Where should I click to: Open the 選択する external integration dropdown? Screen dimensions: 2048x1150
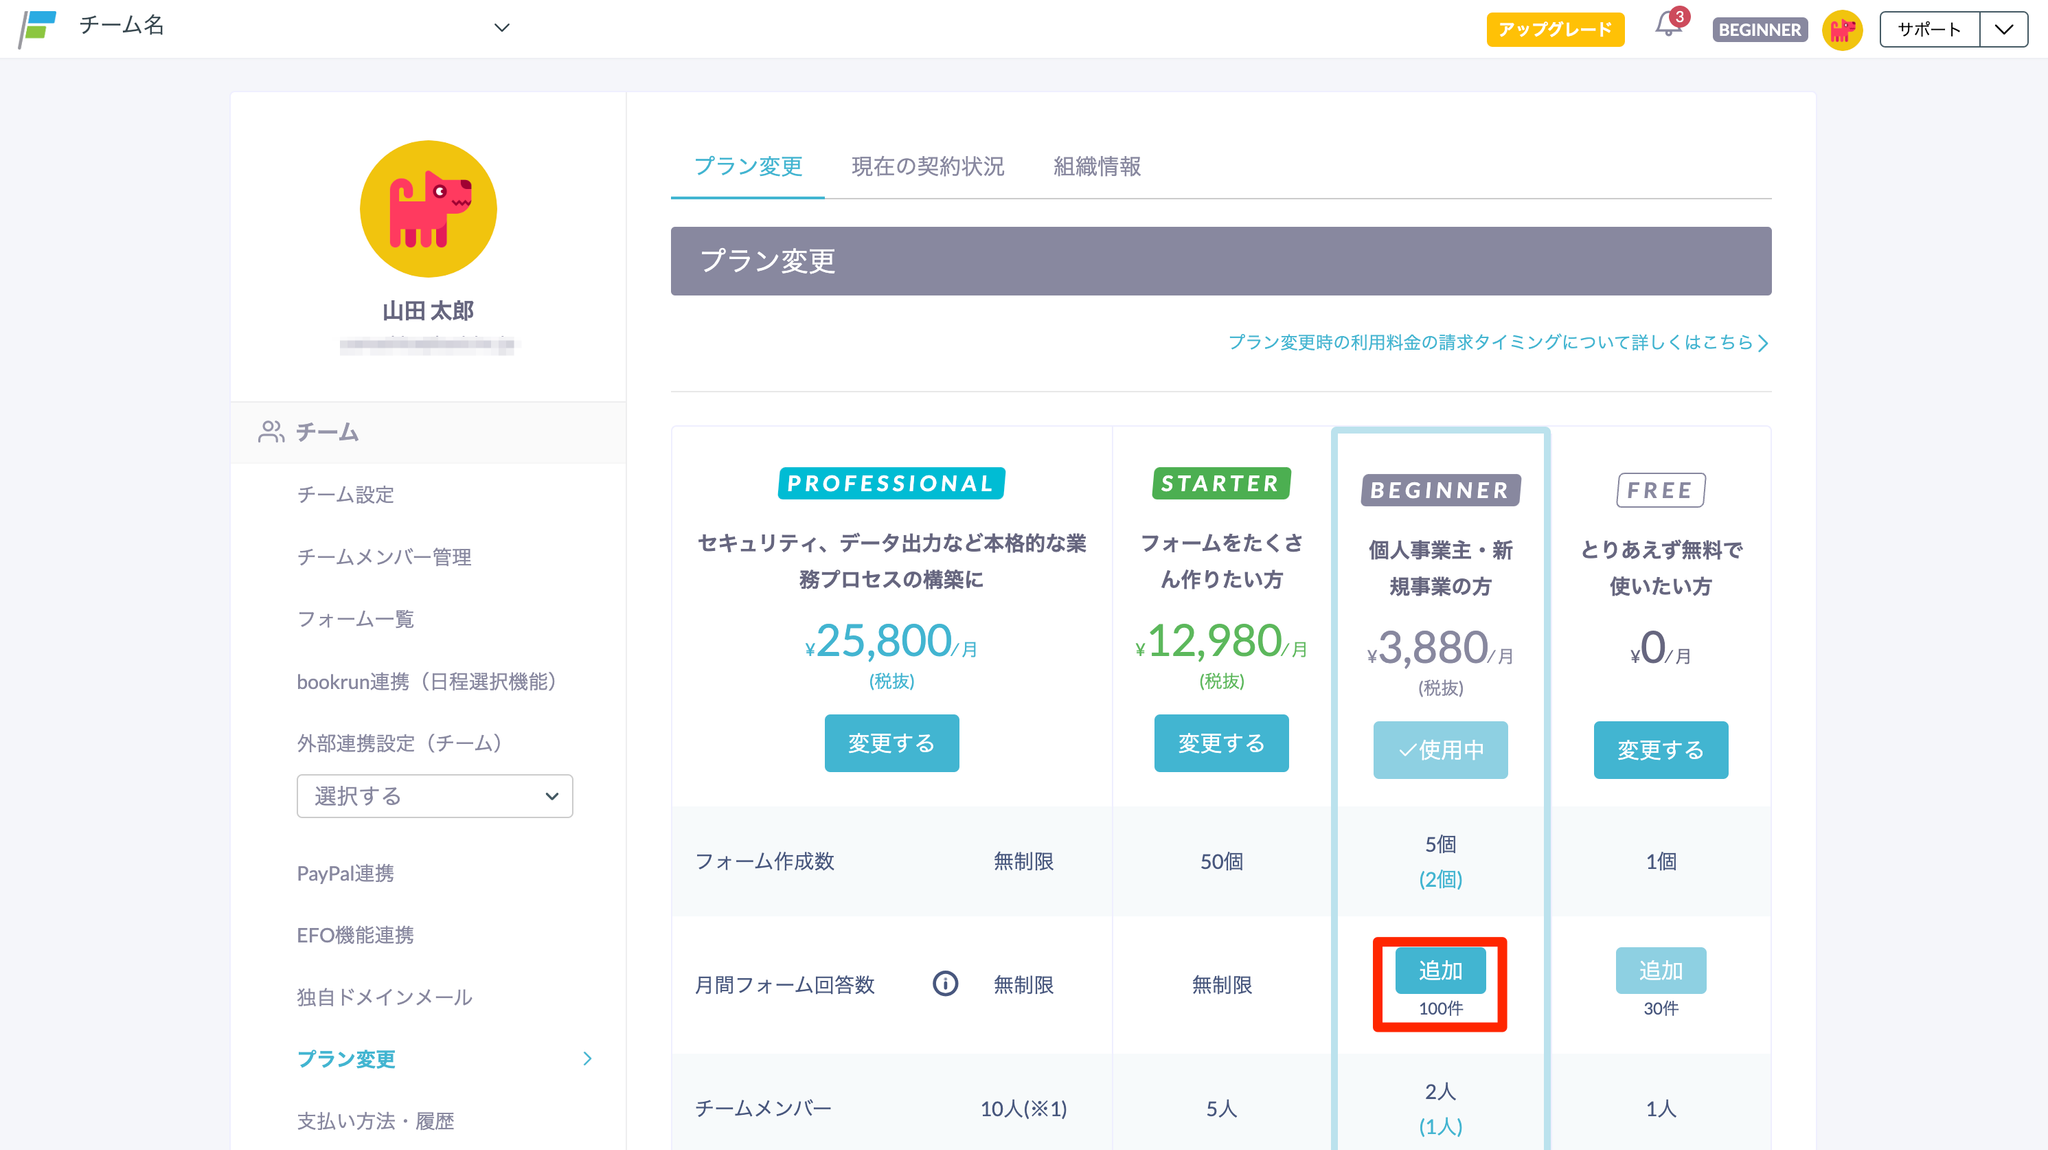coord(434,796)
